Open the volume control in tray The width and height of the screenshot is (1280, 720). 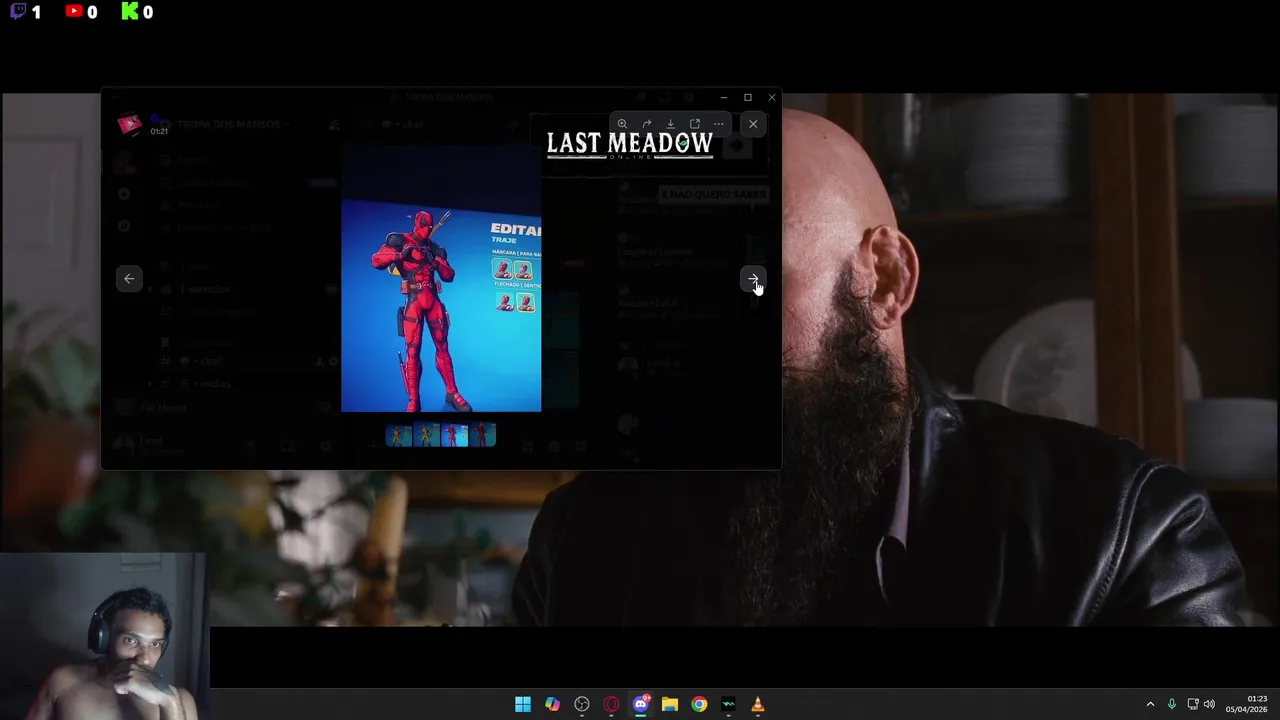click(x=1210, y=705)
